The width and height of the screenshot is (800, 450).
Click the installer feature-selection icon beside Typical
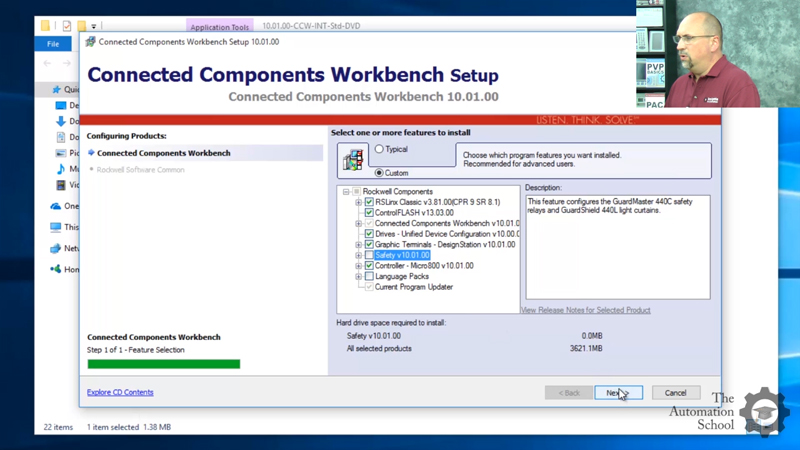tap(353, 160)
